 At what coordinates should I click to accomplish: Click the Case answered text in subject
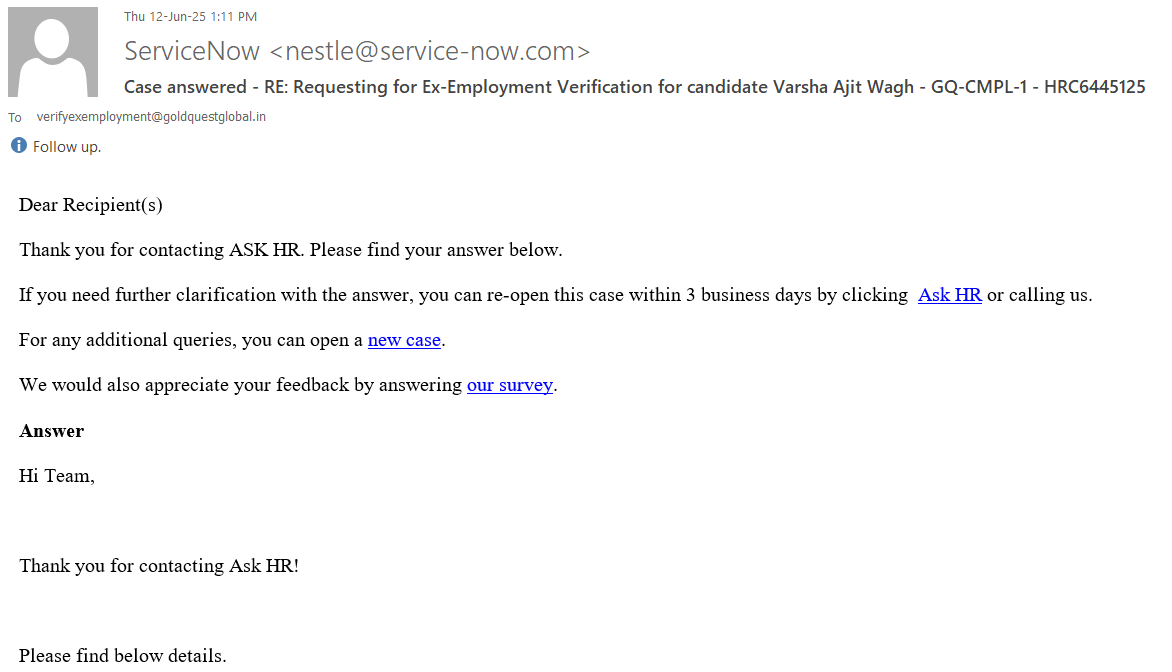(185, 87)
